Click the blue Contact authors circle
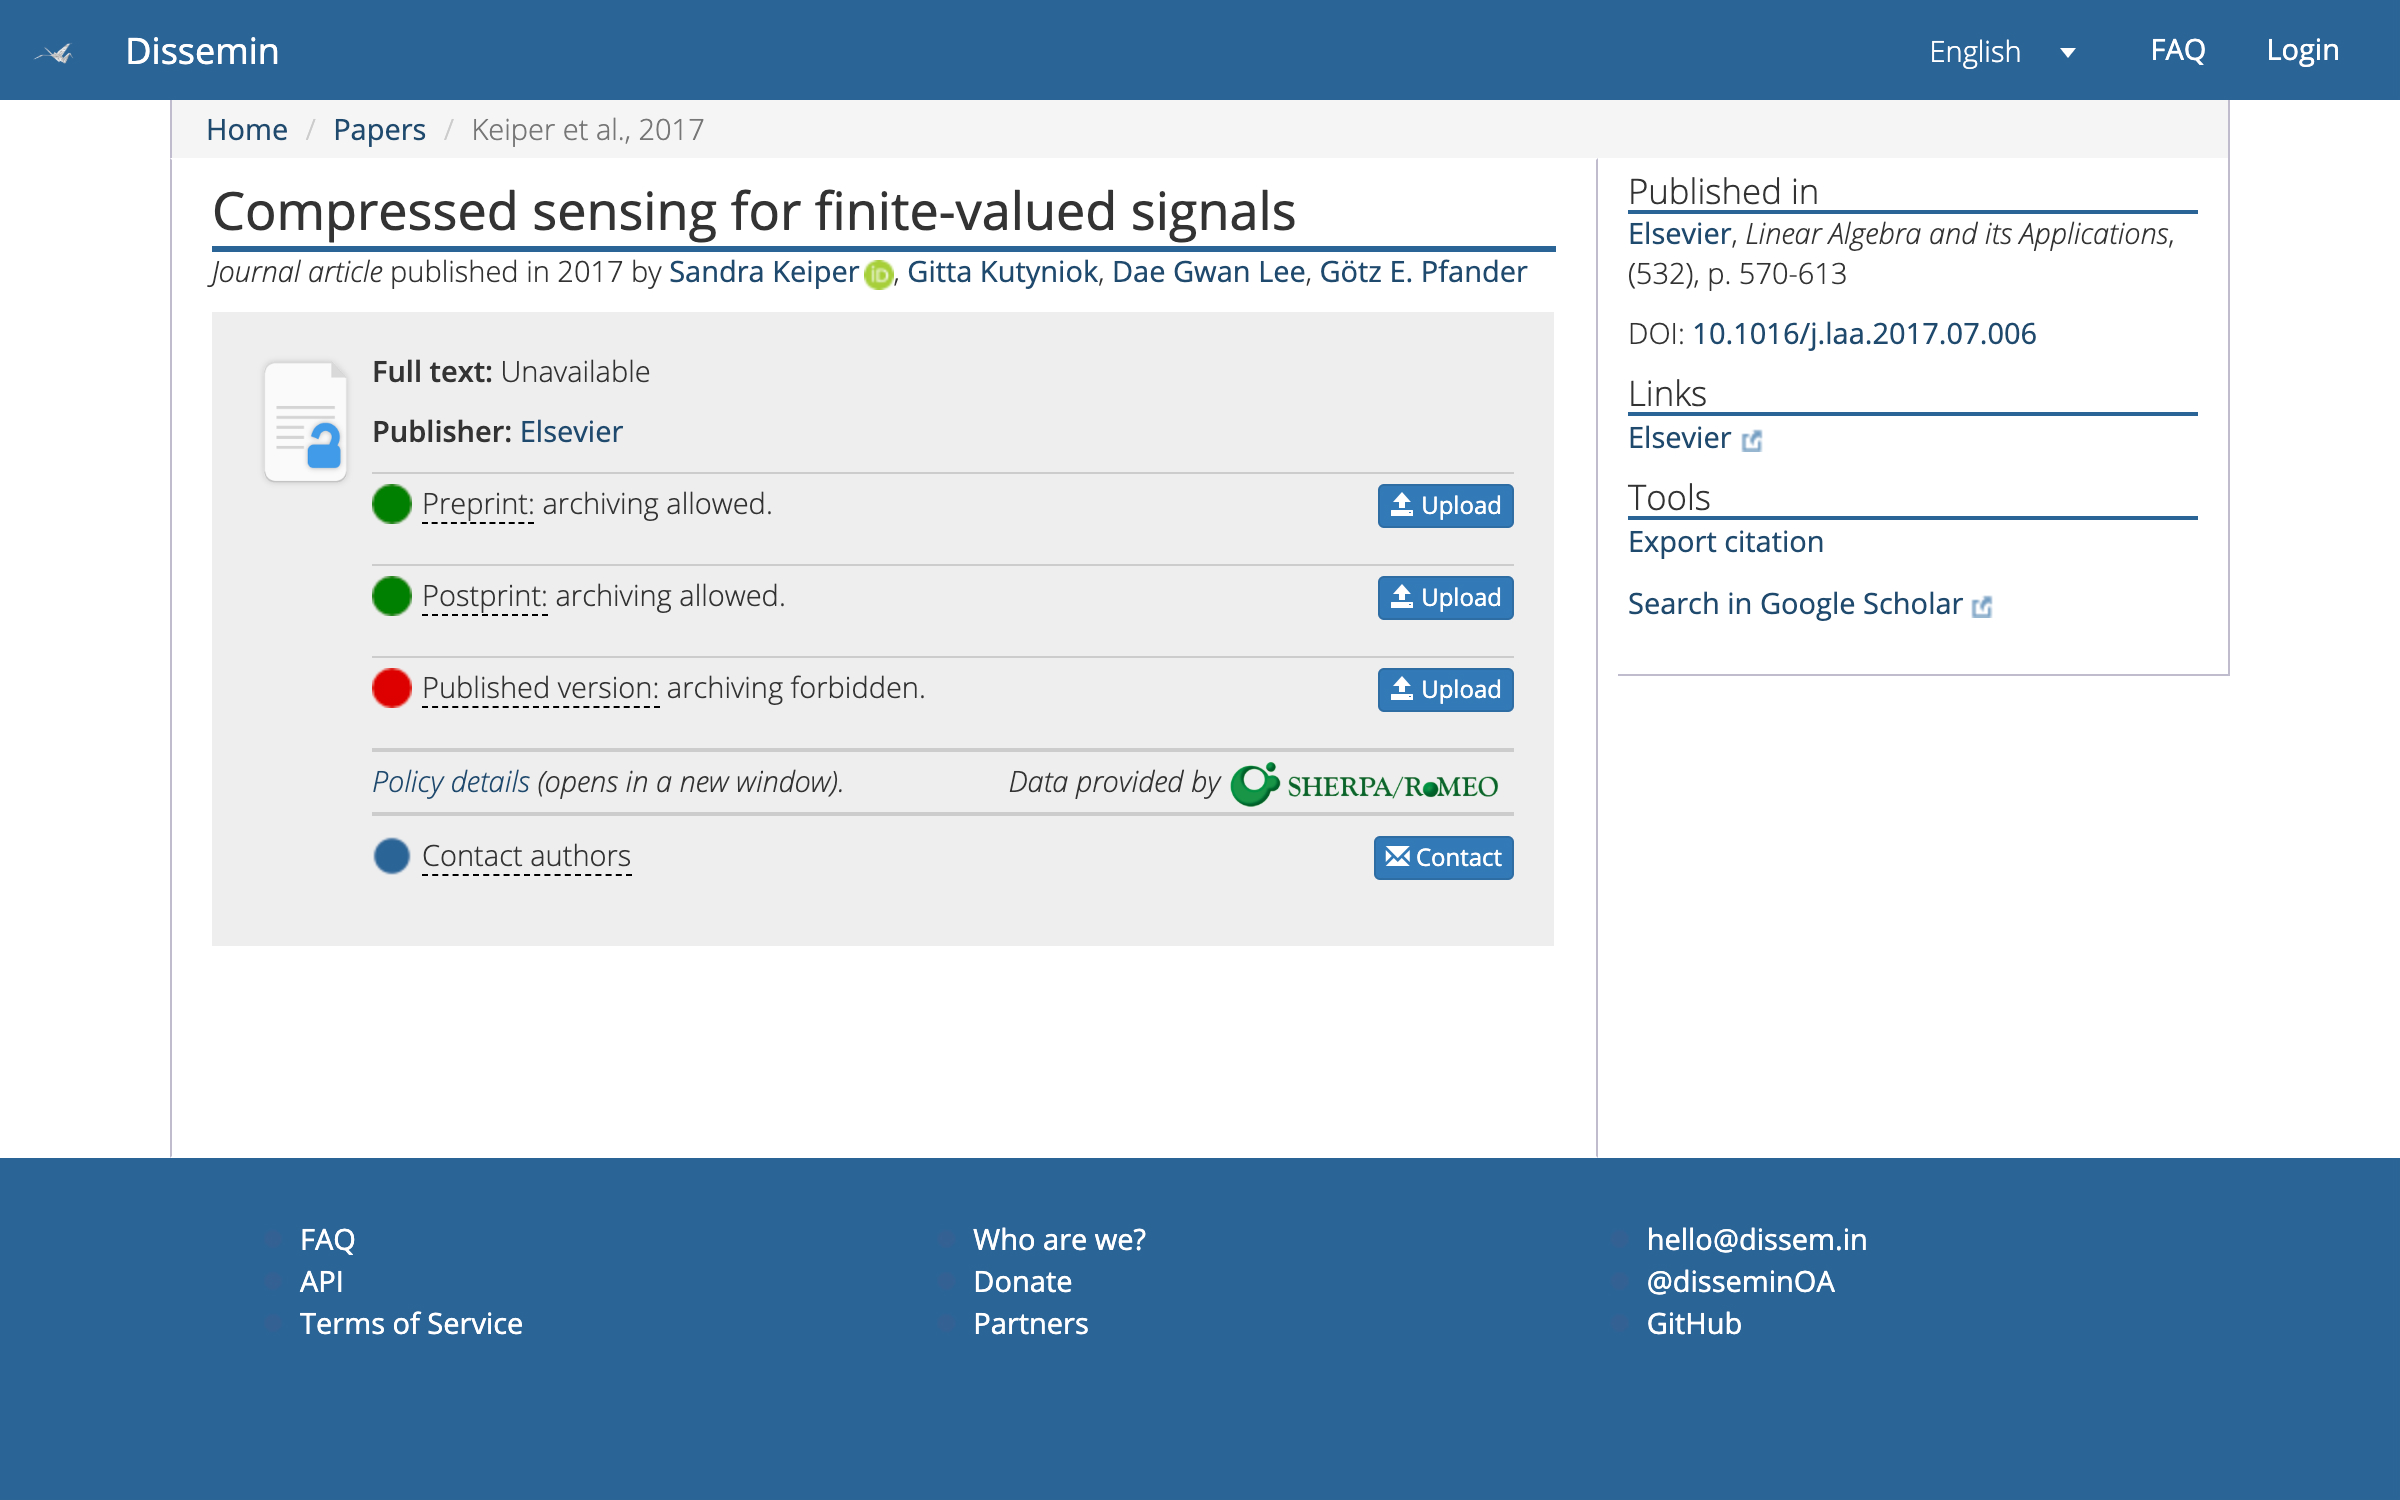The width and height of the screenshot is (2400, 1500). pyautogui.click(x=392, y=856)
